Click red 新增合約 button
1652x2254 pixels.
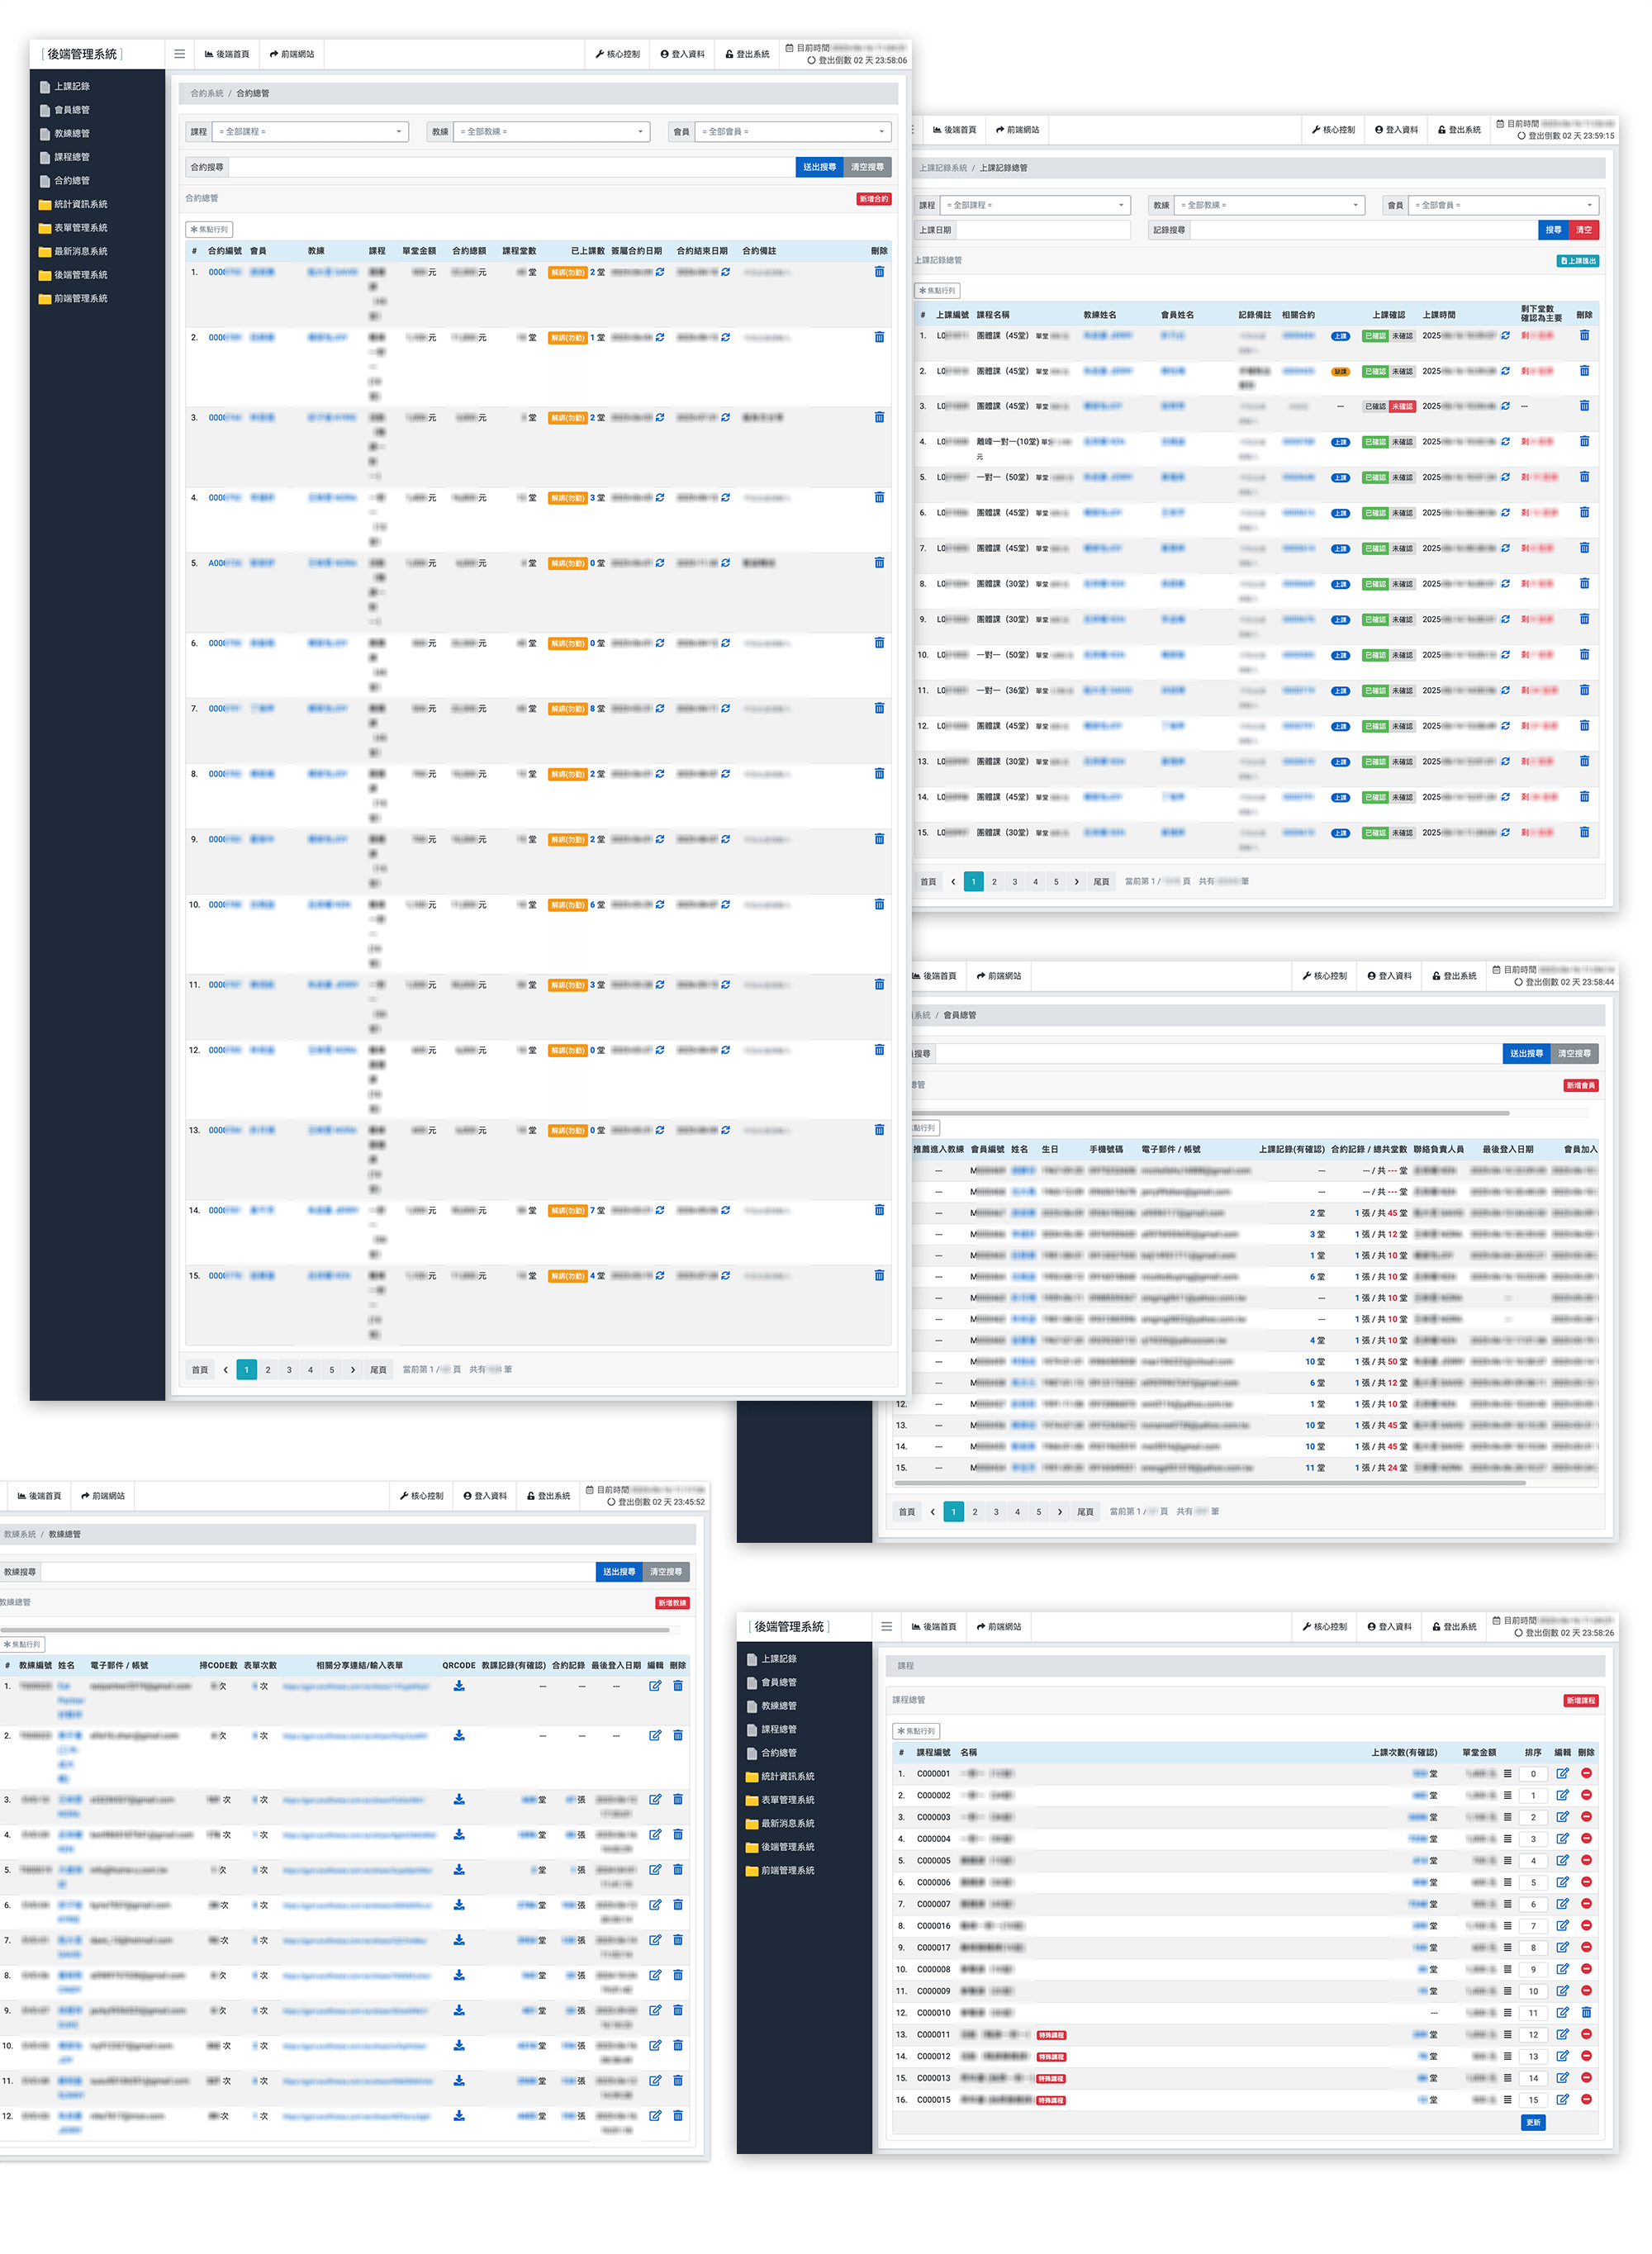coord(872,199)
